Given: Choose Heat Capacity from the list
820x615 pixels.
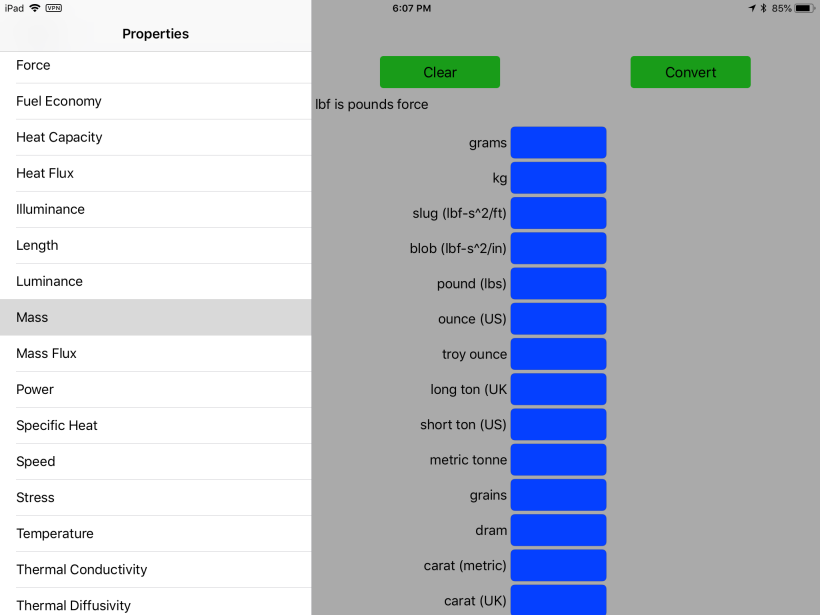Looking at the screenshot, I should pos(155,138).
